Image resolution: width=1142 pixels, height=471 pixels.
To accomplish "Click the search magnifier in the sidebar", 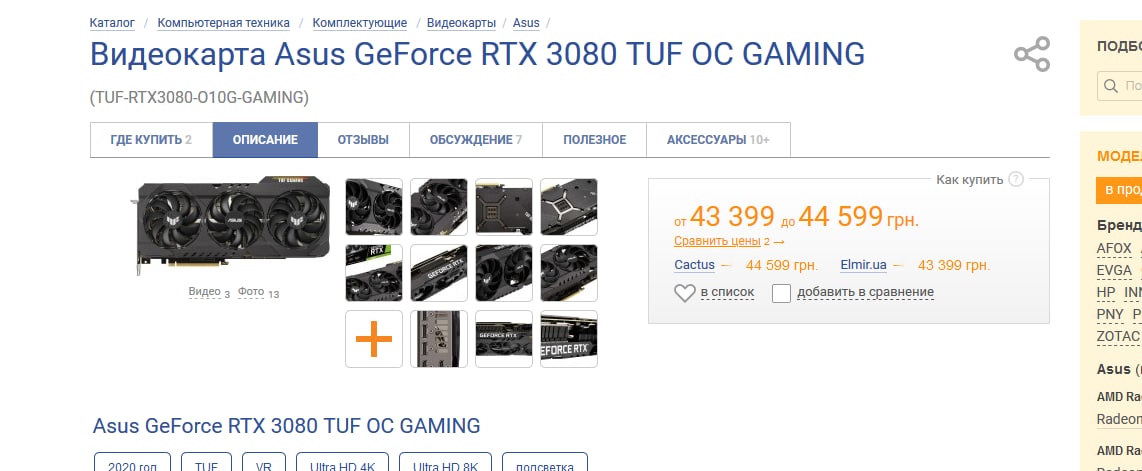I will click(x=1111, y=86).
